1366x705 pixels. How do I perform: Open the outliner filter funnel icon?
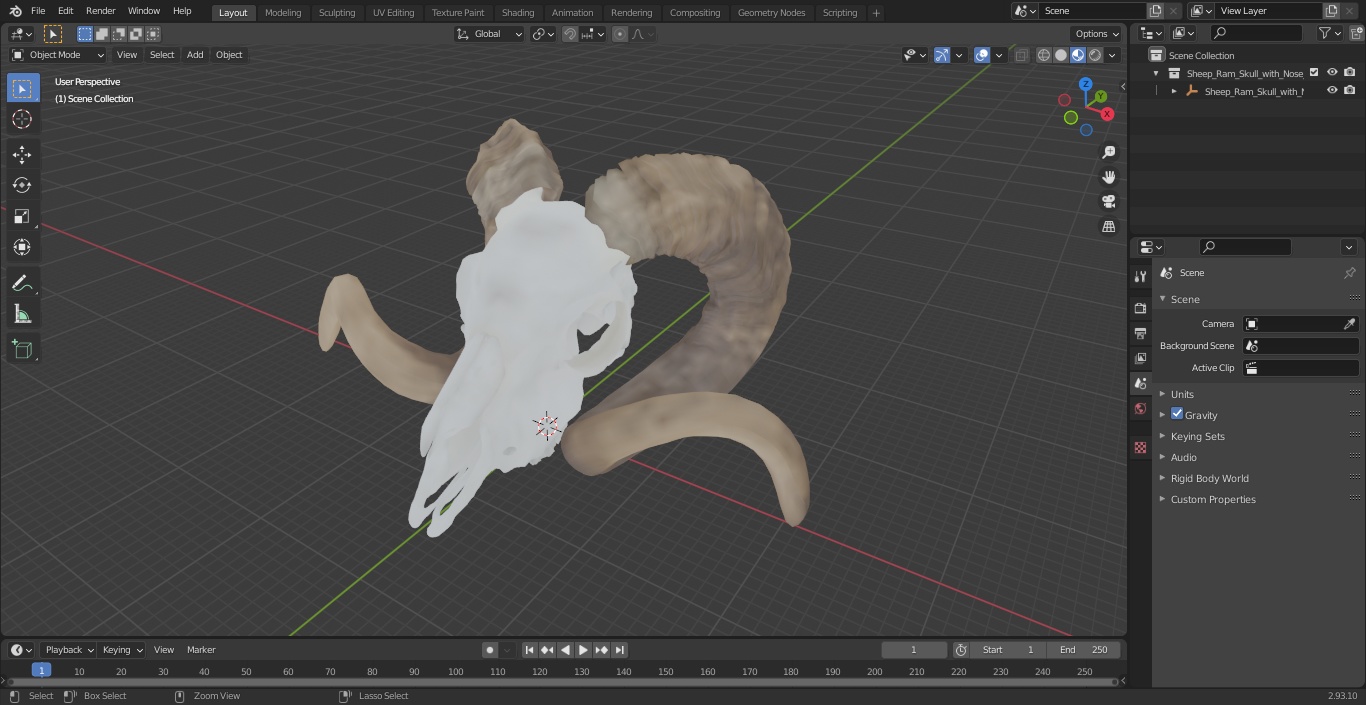(1324, 33)
